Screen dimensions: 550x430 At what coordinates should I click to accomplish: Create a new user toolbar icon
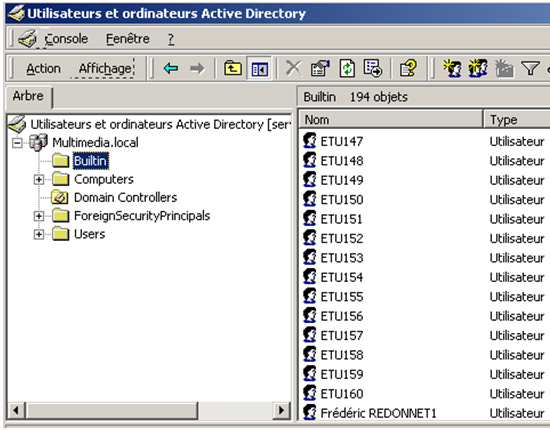pyautogui.click(x=452, y=68)
